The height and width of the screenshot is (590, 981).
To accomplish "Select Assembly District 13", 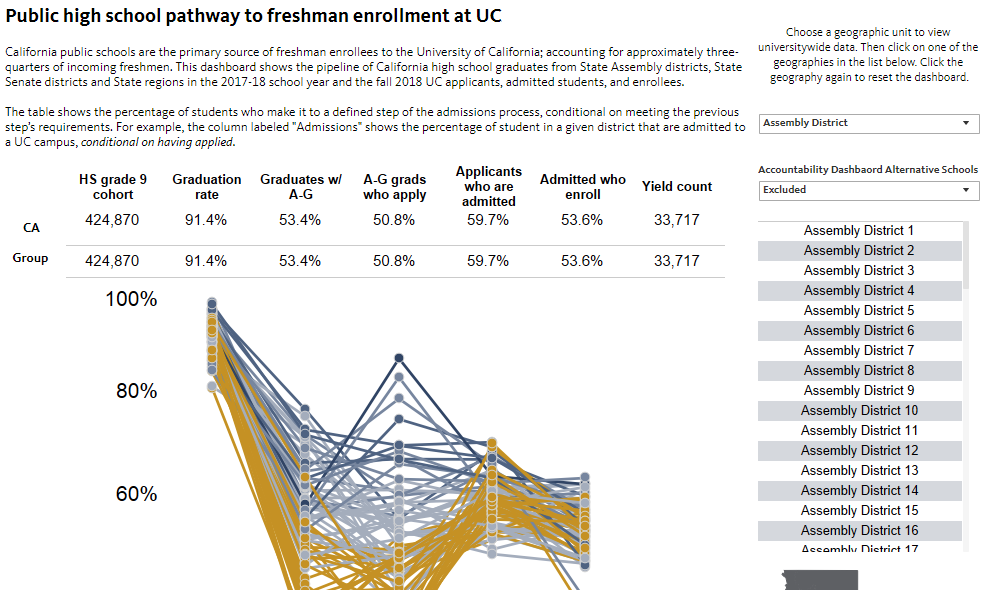I will tap(858, 470).
